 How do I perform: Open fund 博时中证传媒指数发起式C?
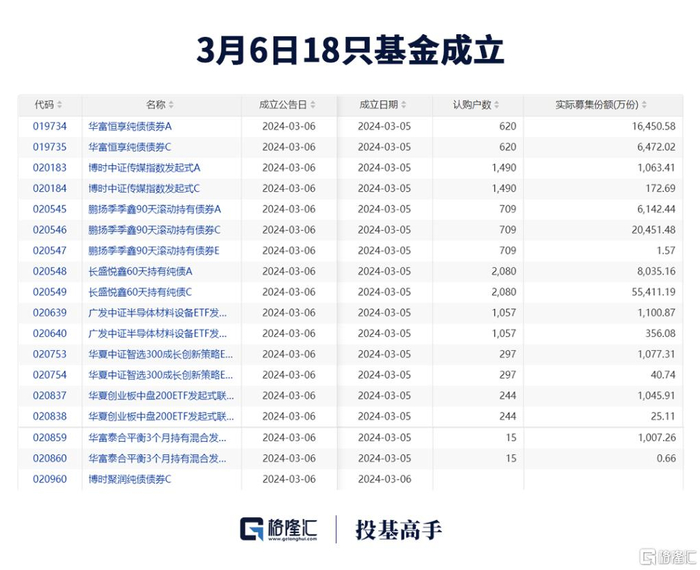[144, 188]
